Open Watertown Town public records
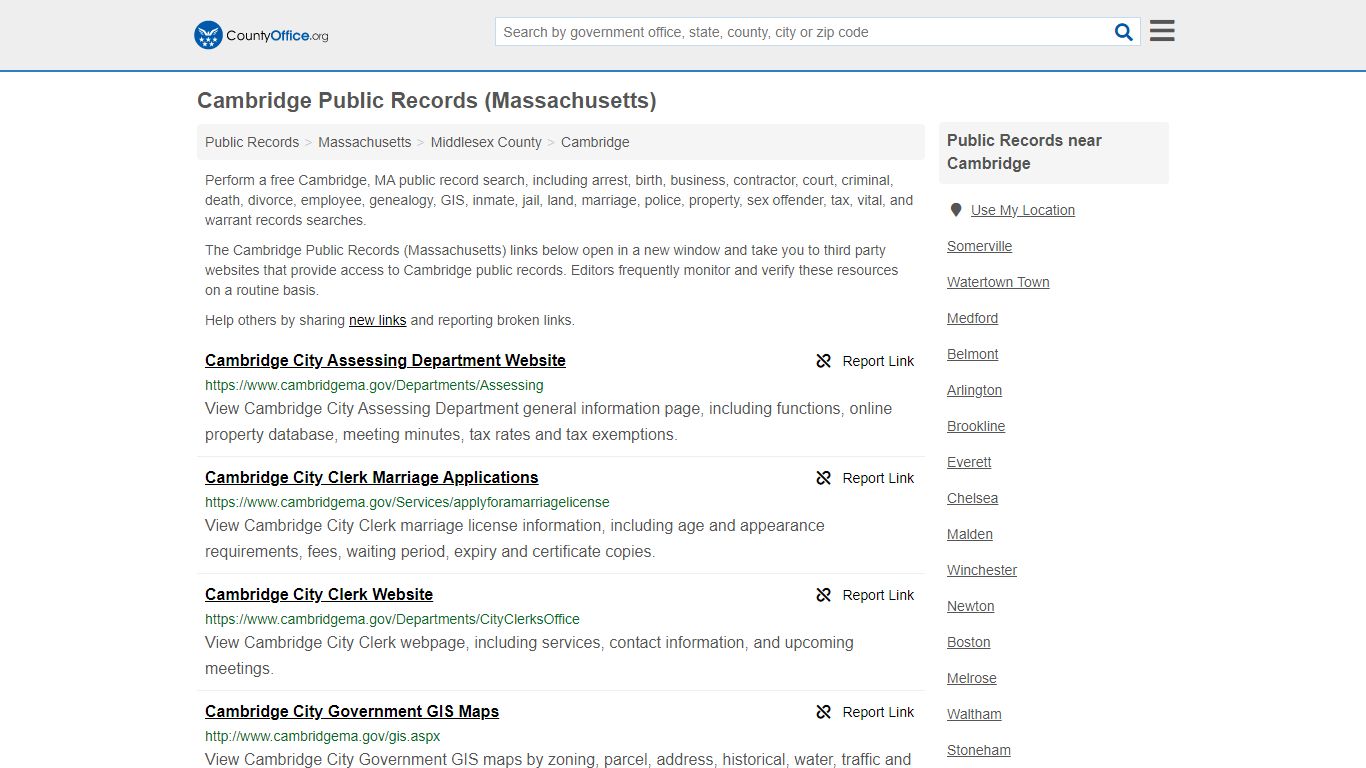 coord(998,282)
